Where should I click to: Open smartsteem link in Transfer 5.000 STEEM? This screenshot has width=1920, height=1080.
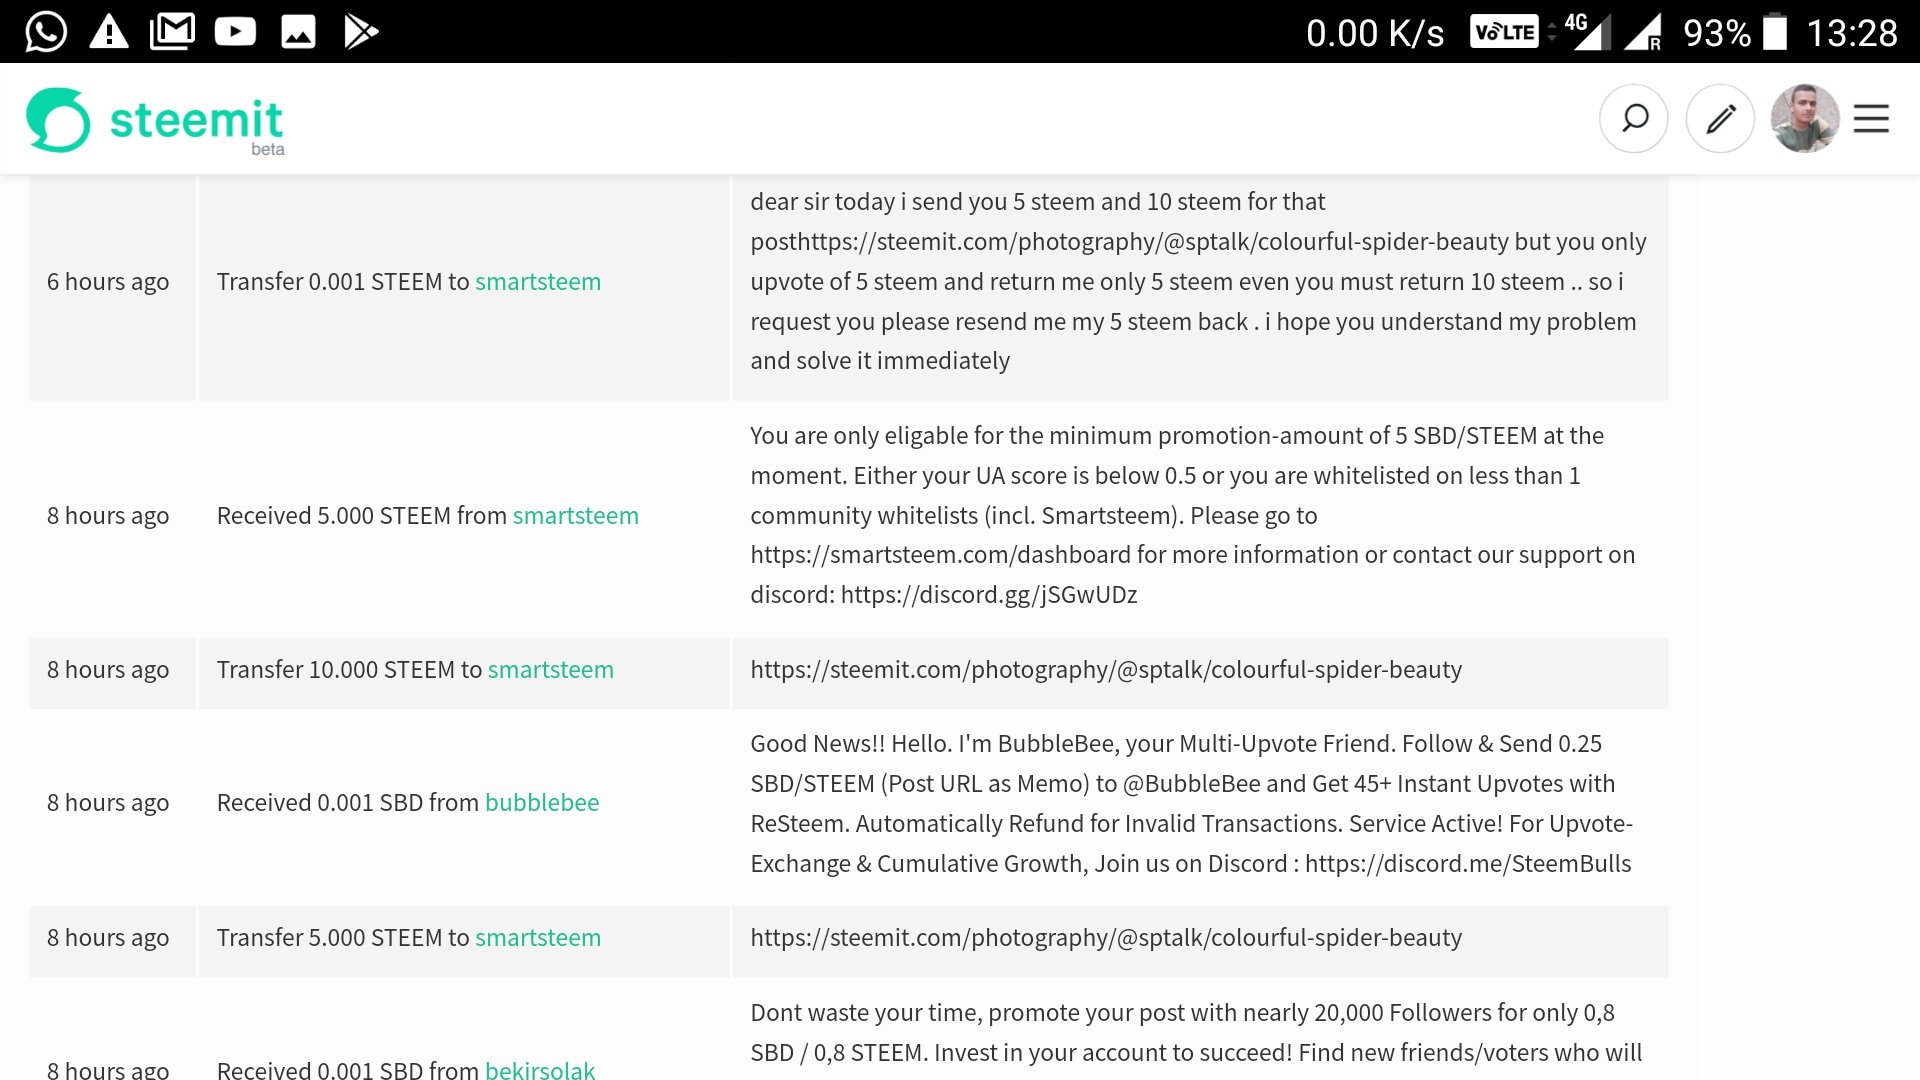coord(538,938)
